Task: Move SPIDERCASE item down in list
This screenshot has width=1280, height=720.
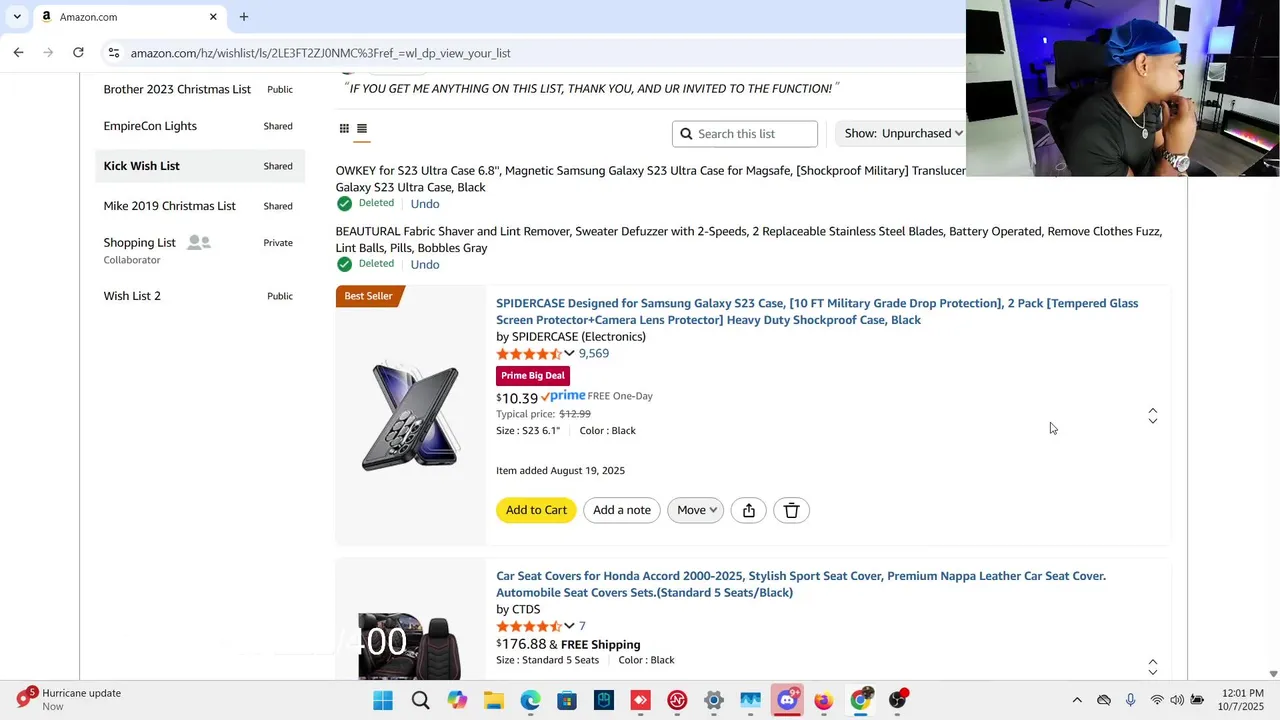Action: point(1153,422)
